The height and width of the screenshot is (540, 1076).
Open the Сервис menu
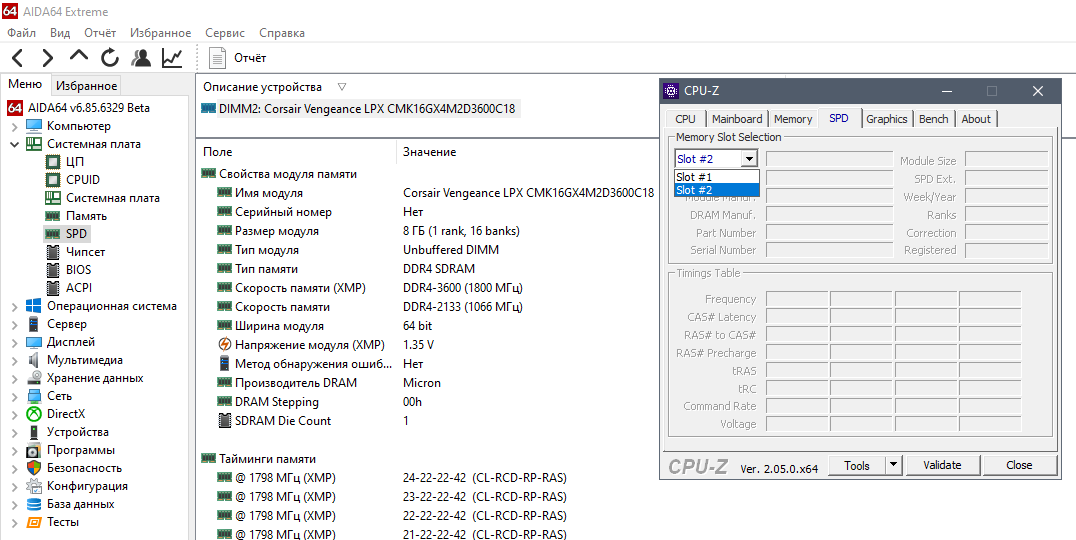tap(225, 33)
